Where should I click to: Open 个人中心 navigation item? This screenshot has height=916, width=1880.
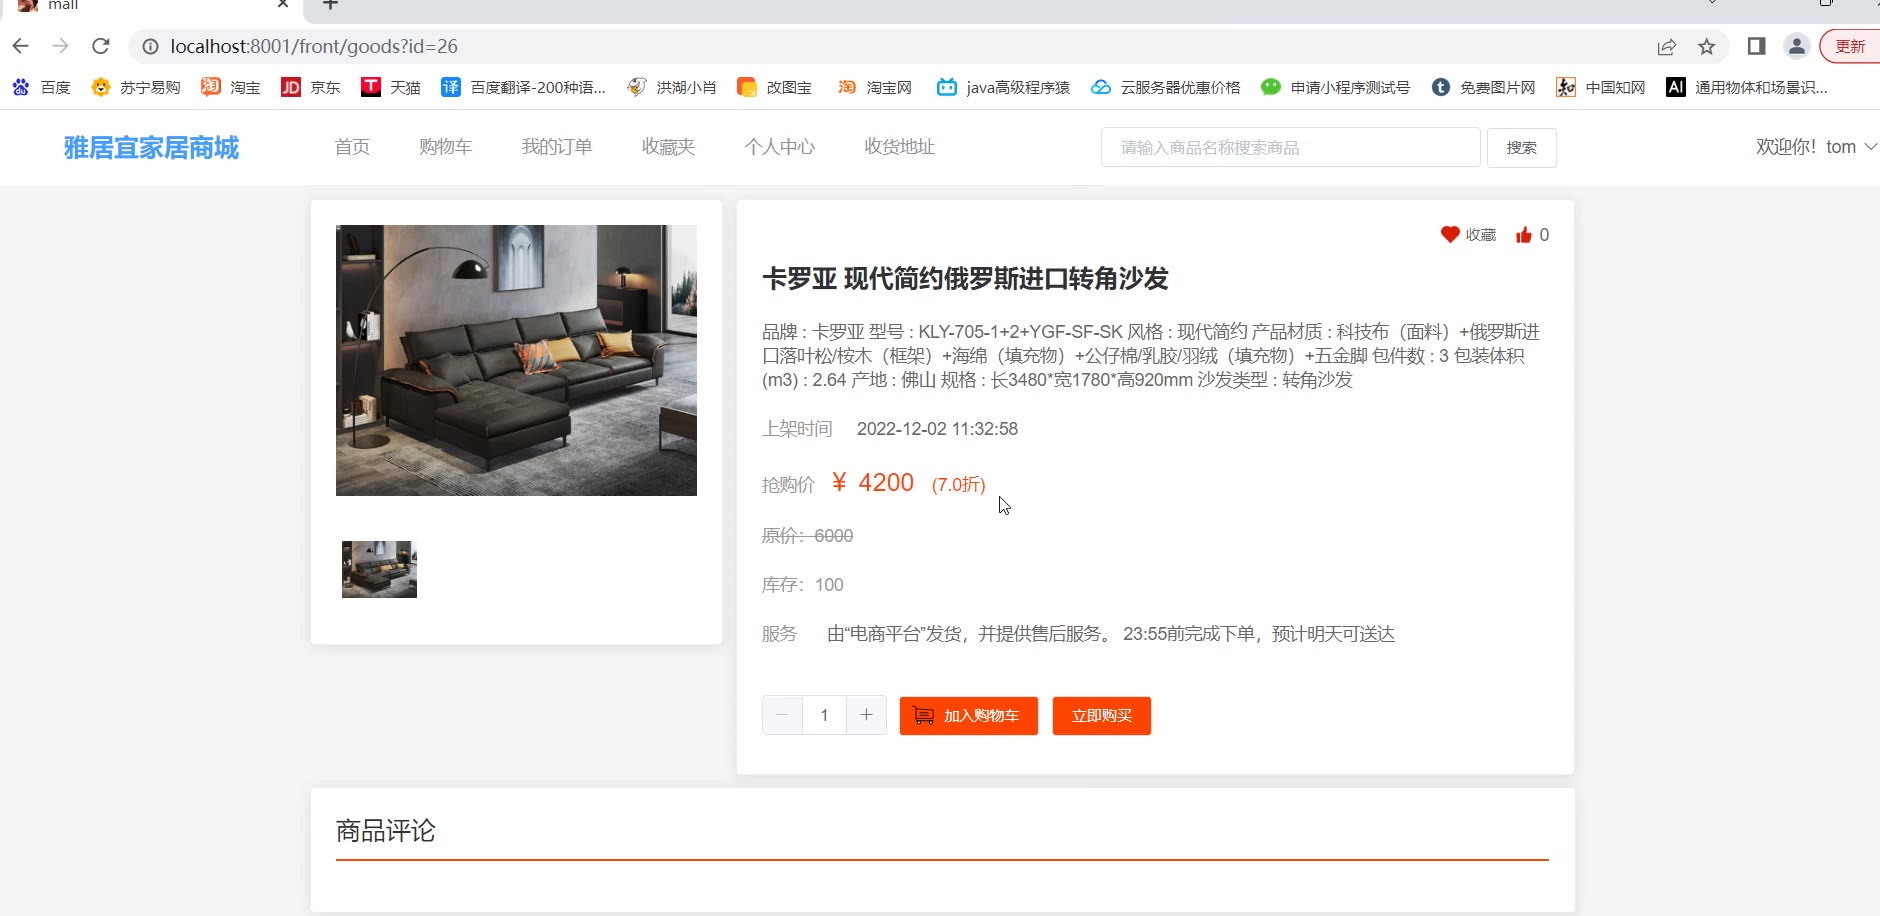(x=780, y=147)
